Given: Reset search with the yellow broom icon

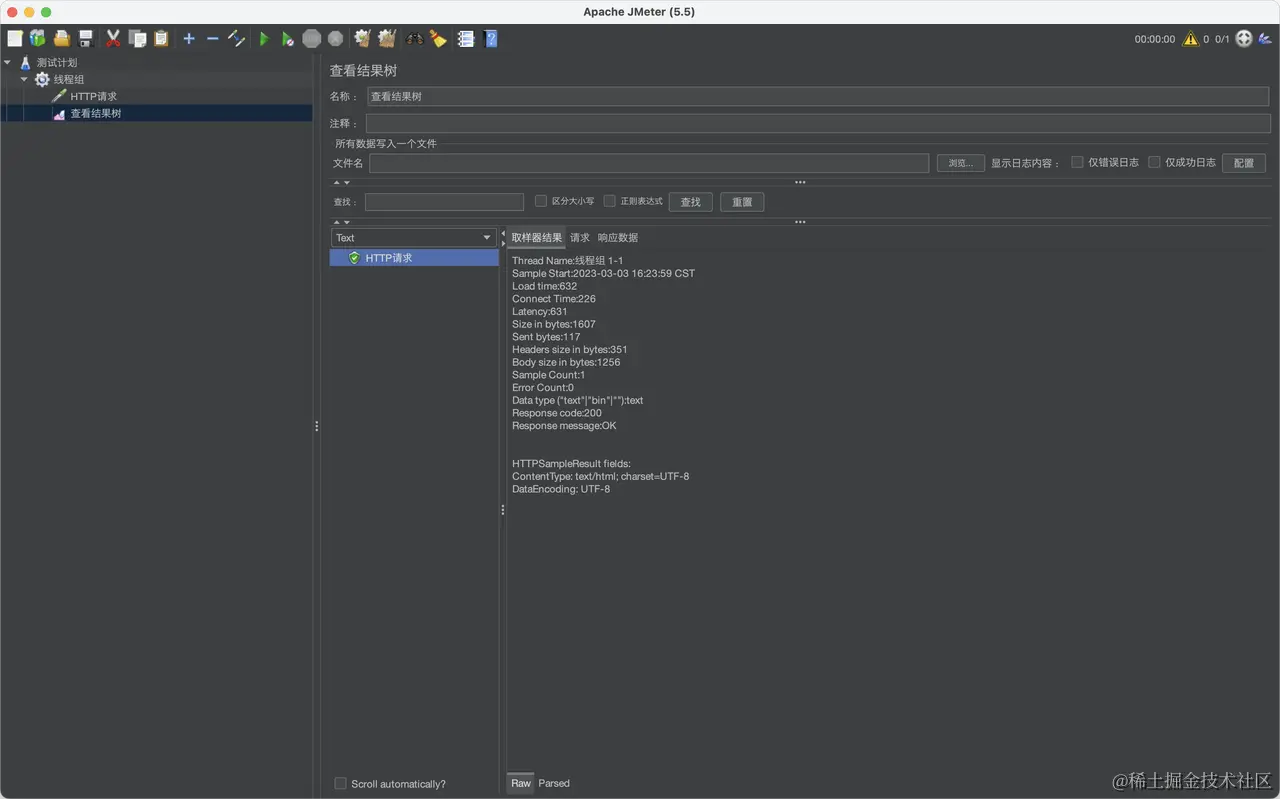Looking at the screenshot, I should (x=438, y=39).
